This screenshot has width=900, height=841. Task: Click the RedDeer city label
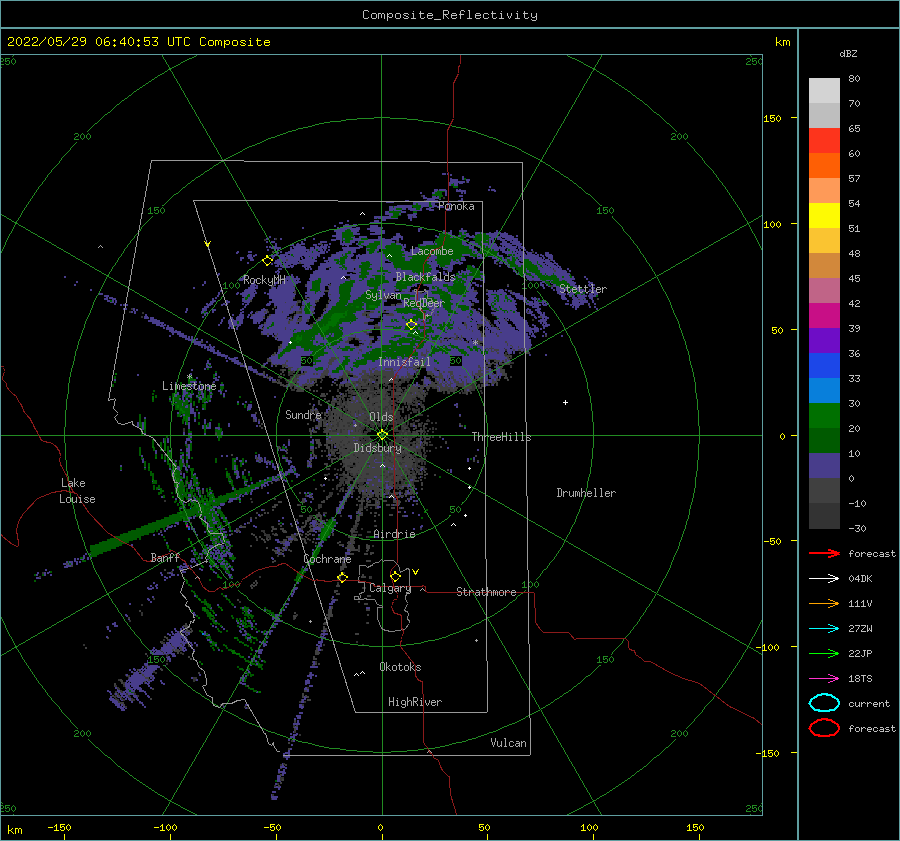coord(424,303)
